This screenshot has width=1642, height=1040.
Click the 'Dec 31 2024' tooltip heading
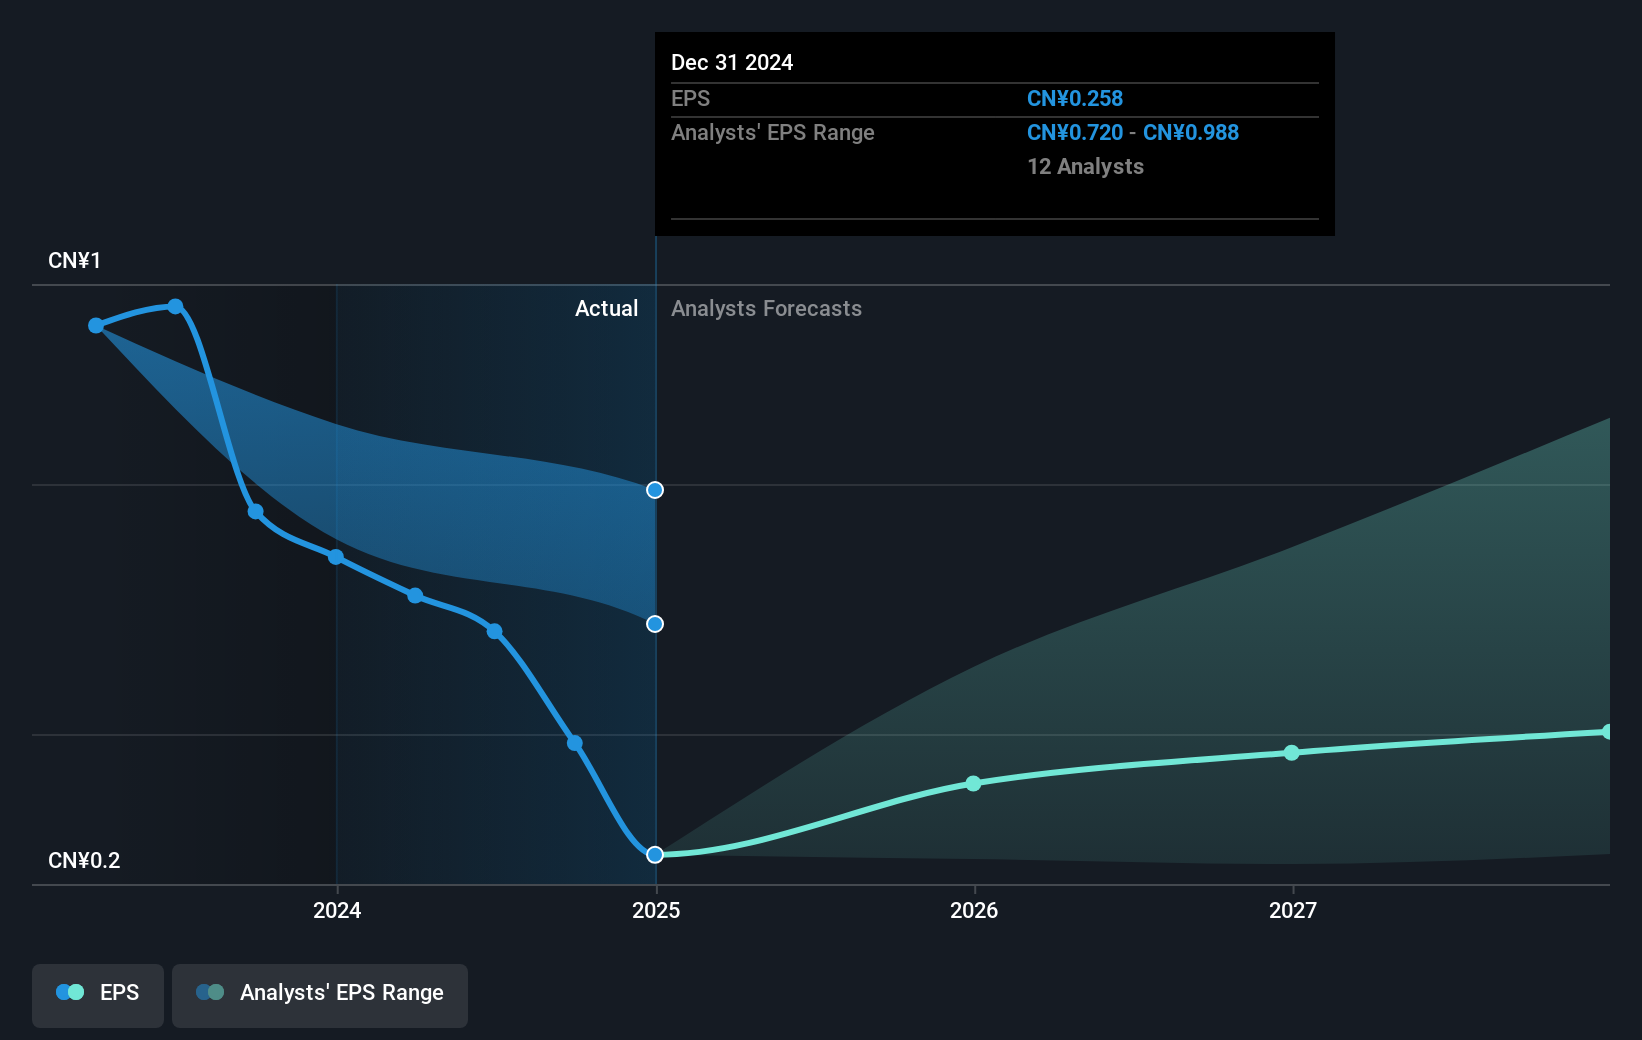(732, 63)
